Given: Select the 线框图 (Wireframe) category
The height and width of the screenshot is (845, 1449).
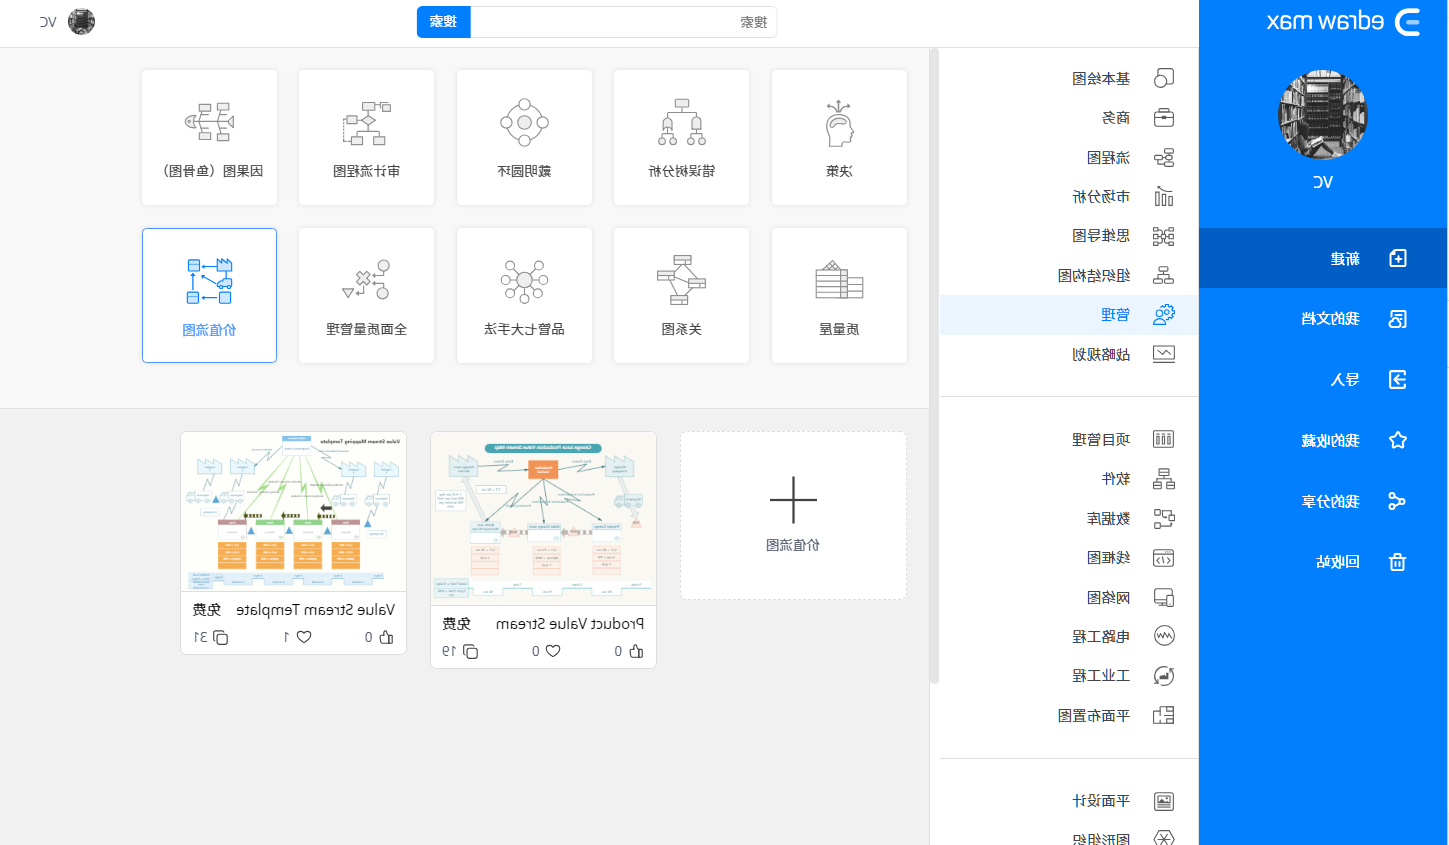Looking at the screenshot, I should 1069,558.
